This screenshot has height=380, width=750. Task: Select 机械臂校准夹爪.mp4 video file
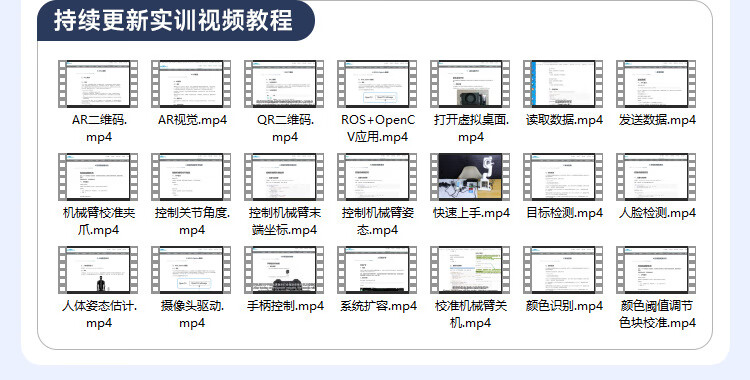[x=98, y=177]
